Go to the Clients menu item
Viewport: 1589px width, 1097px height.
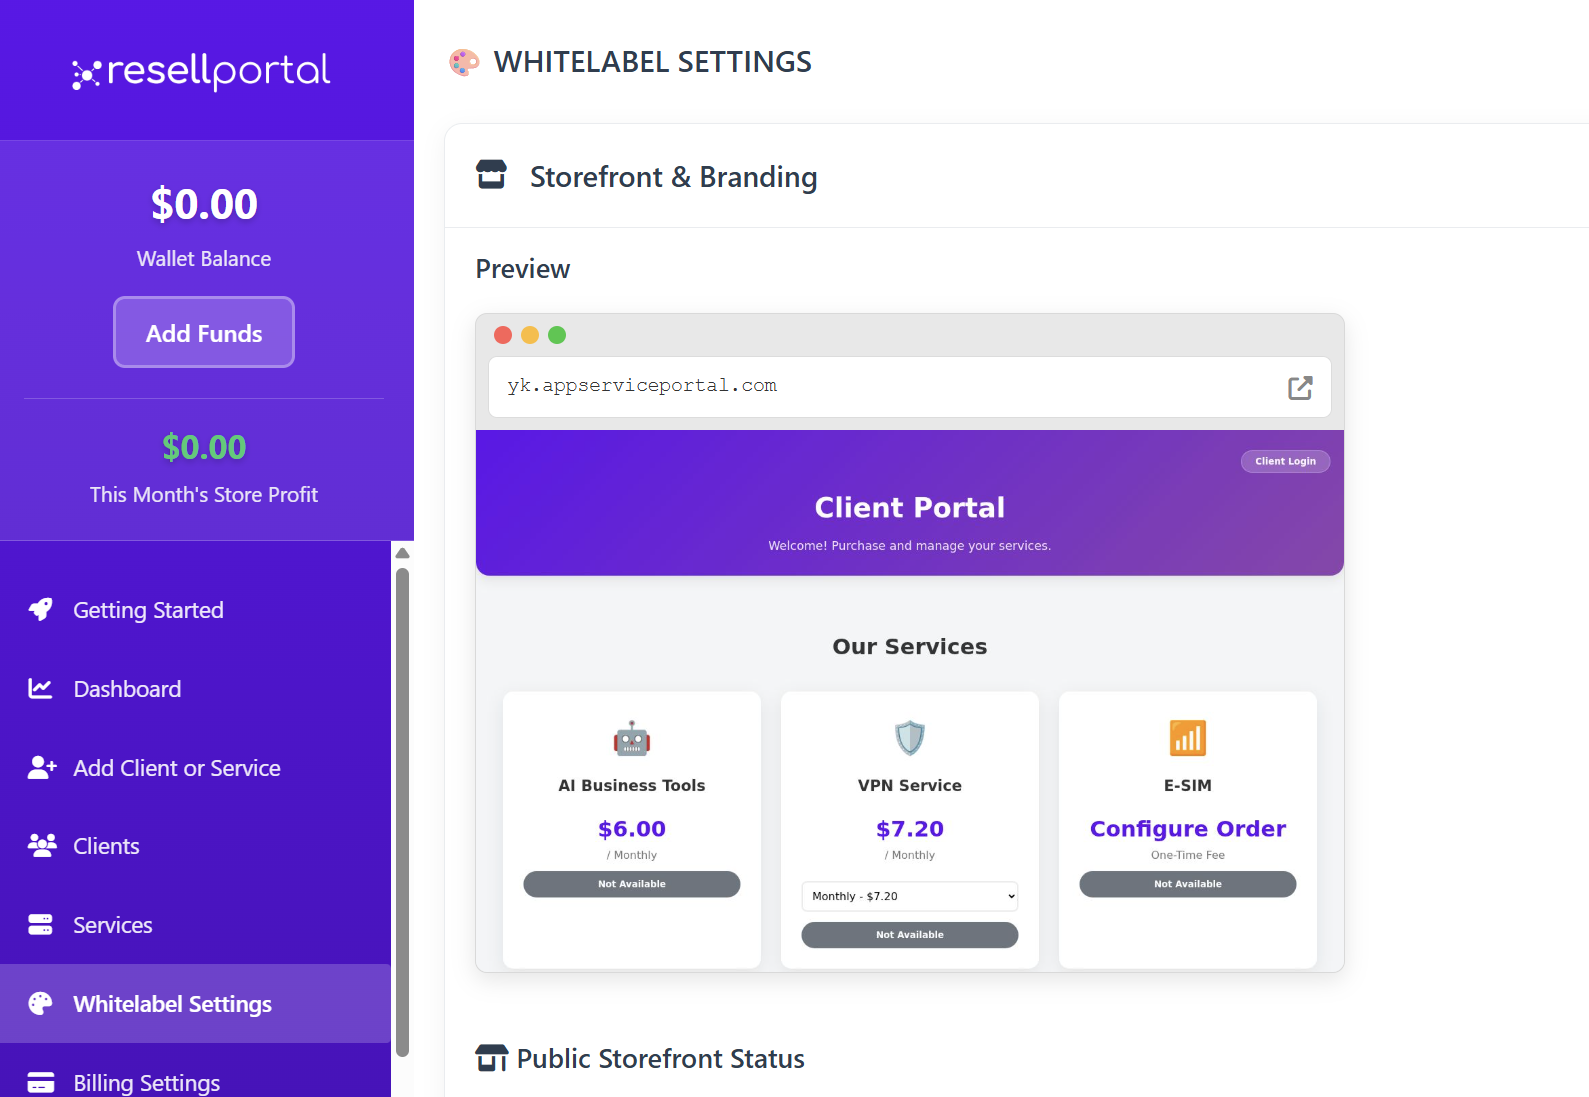pyautogui.click(x=106, y=846)
